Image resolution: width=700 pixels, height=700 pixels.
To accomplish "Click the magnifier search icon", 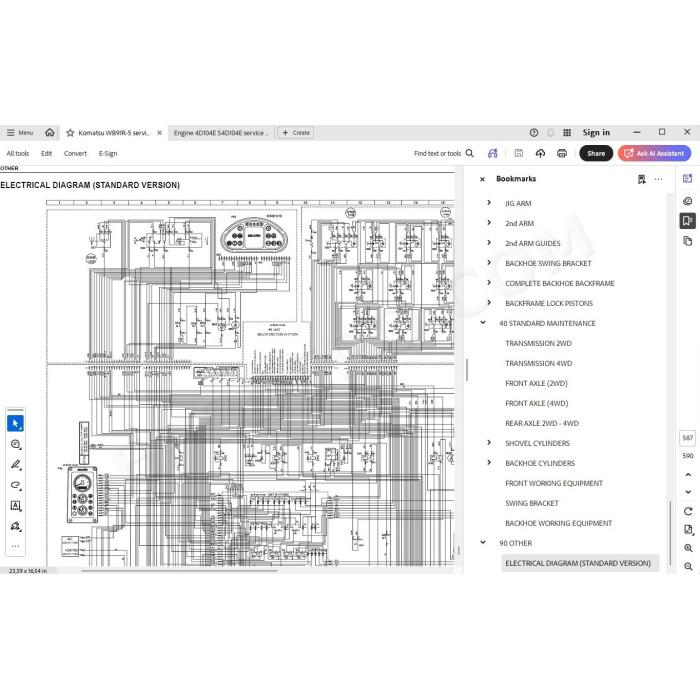I will click(470, 153).
